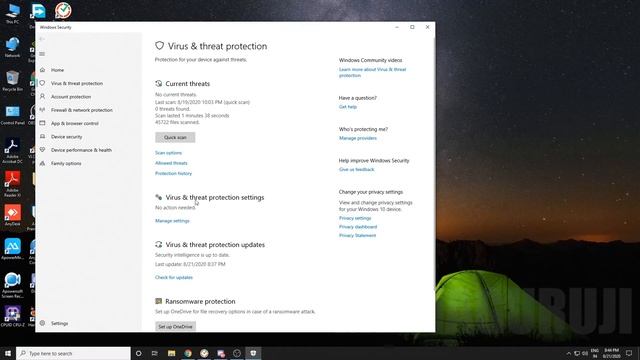Open Device performance & health section
Viewport: 640px width, 360px height.
pyautogui.click(x=81, y=150)
